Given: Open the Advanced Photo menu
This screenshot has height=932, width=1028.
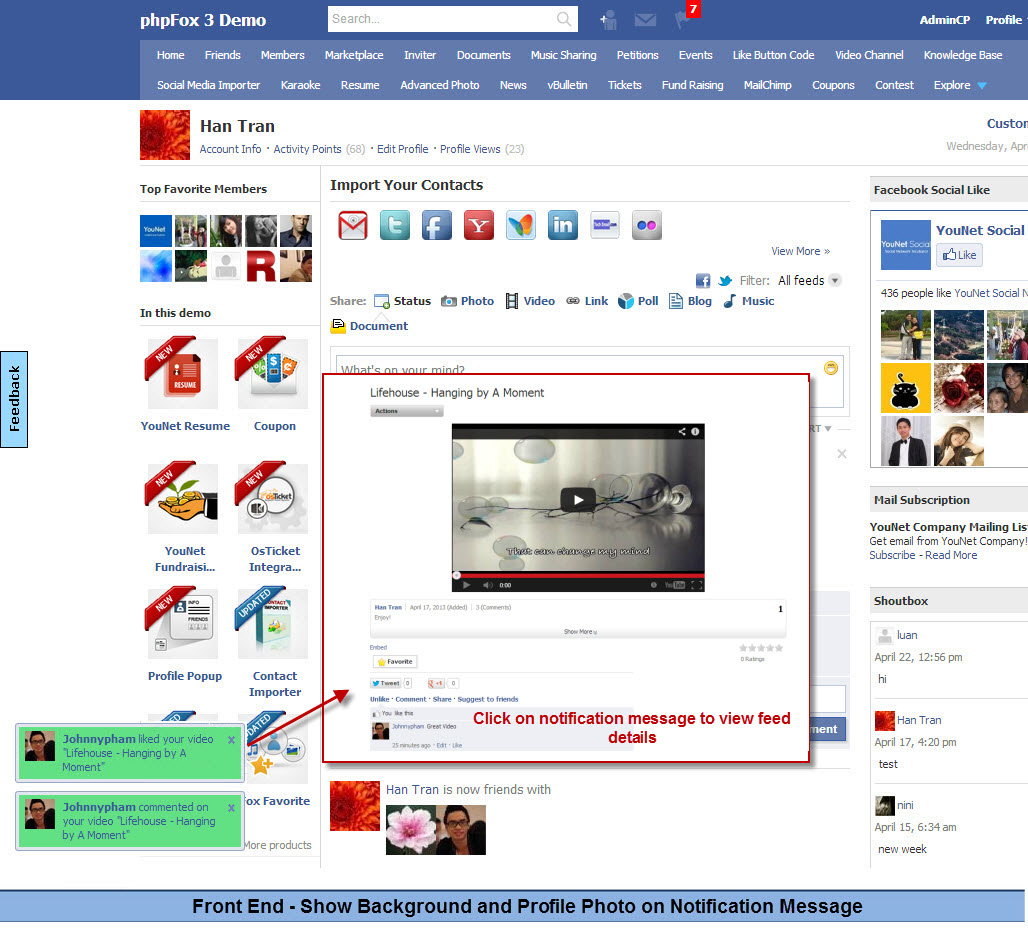Looking at the screenshot, I should [439, 85].
